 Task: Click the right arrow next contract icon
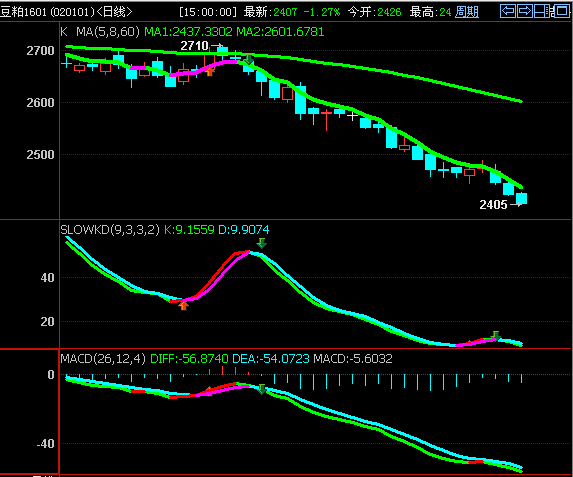(525, 11)
